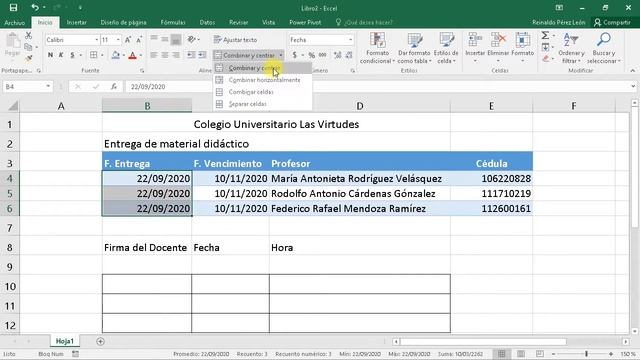Decrease font size with the small A icon
640x360 pixels.
(x=139, y=40)
